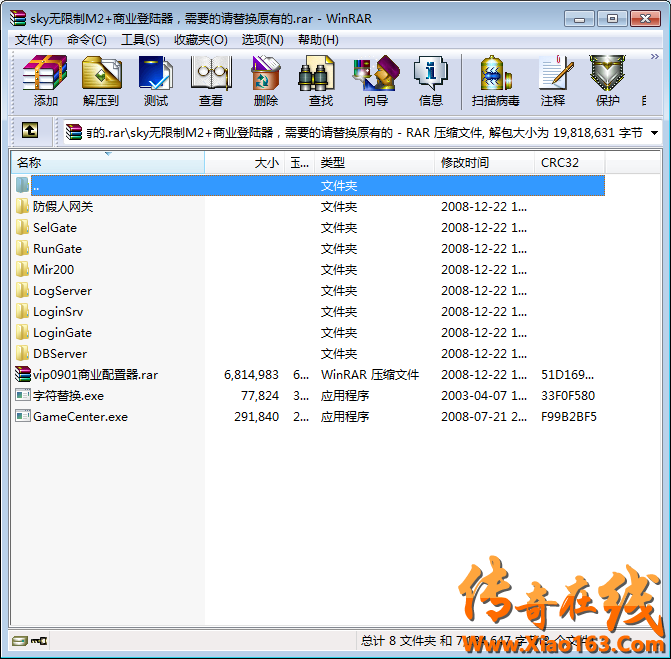
Task: Select the SelGate folder
Action: [x=55, y=228]
